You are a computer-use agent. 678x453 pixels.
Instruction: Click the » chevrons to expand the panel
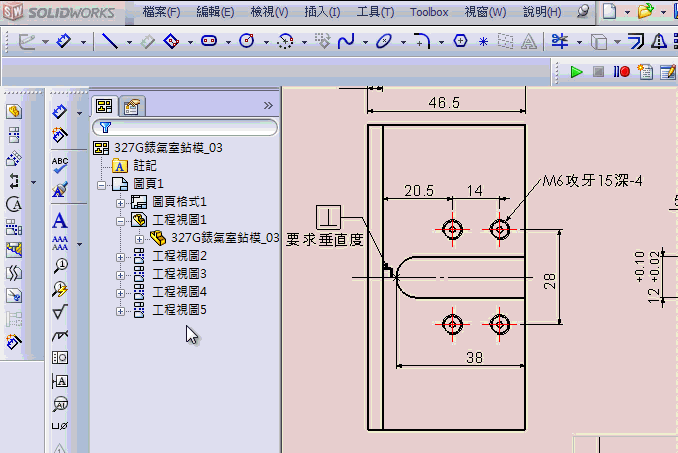click(x=268, y=105)
